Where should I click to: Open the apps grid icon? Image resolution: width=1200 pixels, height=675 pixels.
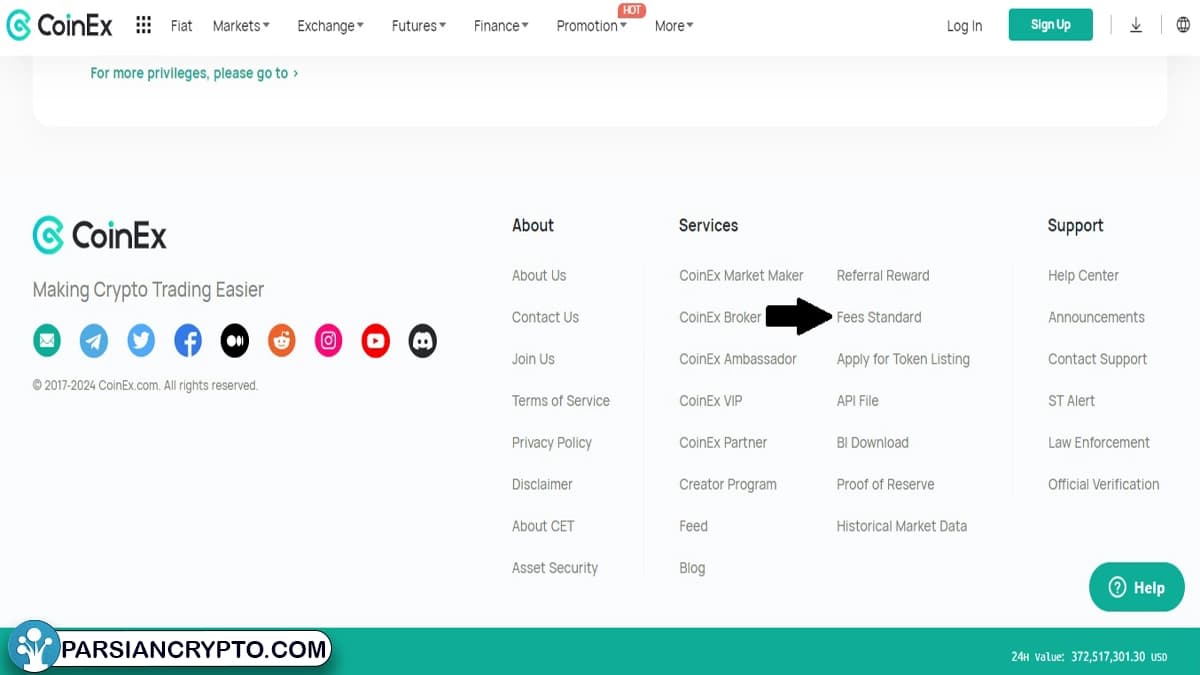point(144,25)
